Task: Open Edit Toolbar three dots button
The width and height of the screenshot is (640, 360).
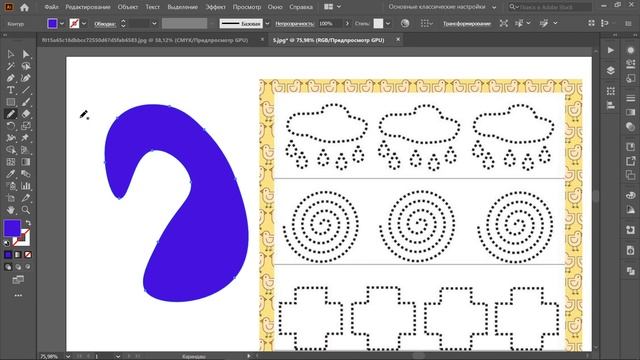Action: click(18, 295)
